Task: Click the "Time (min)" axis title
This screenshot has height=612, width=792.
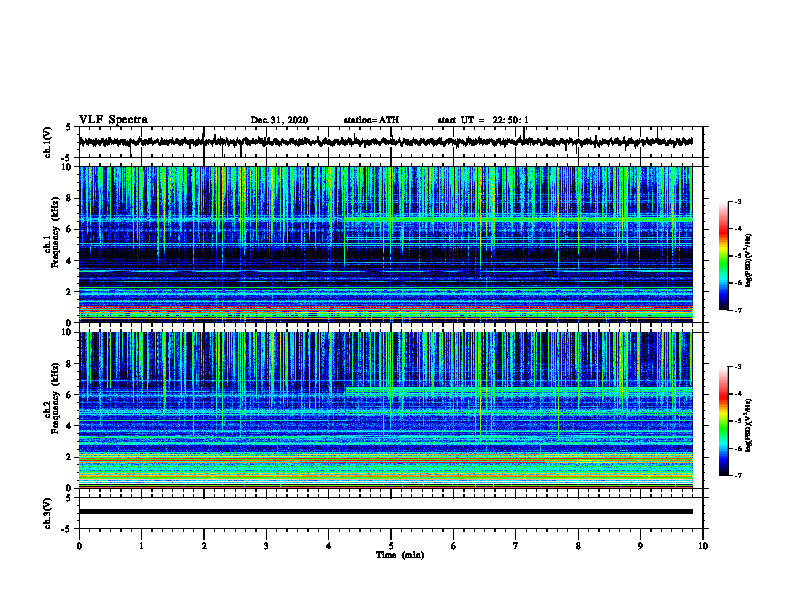Action: 400,555
